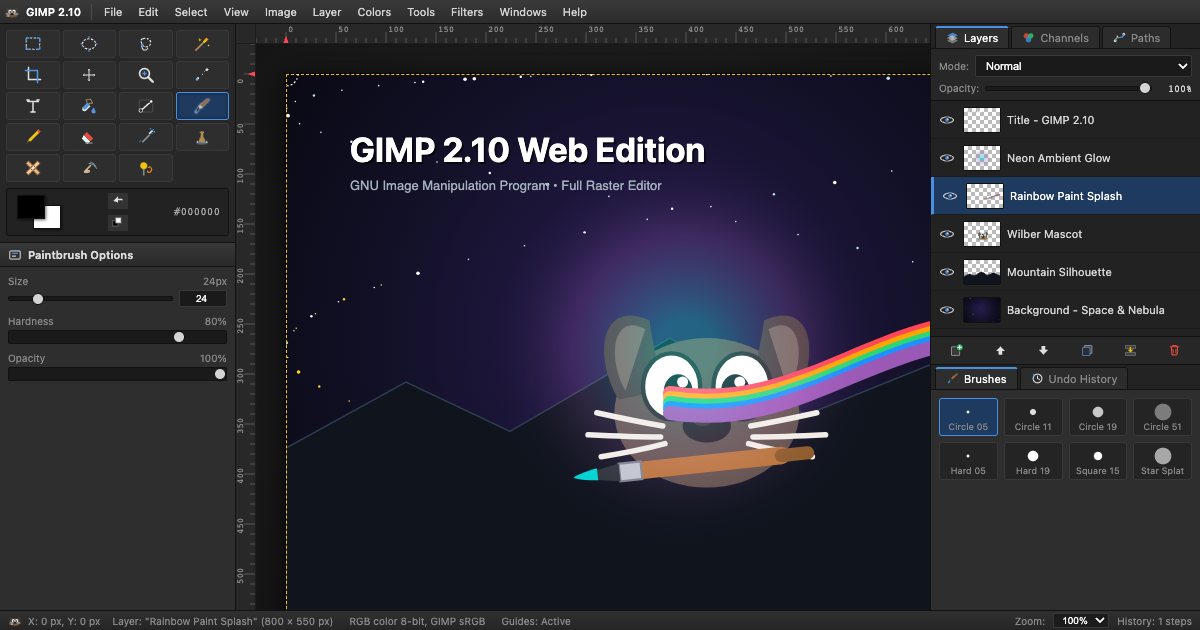1200x630 pixels.
Task: Lower the selected layer with down arrow
Action: (1043, 351)
